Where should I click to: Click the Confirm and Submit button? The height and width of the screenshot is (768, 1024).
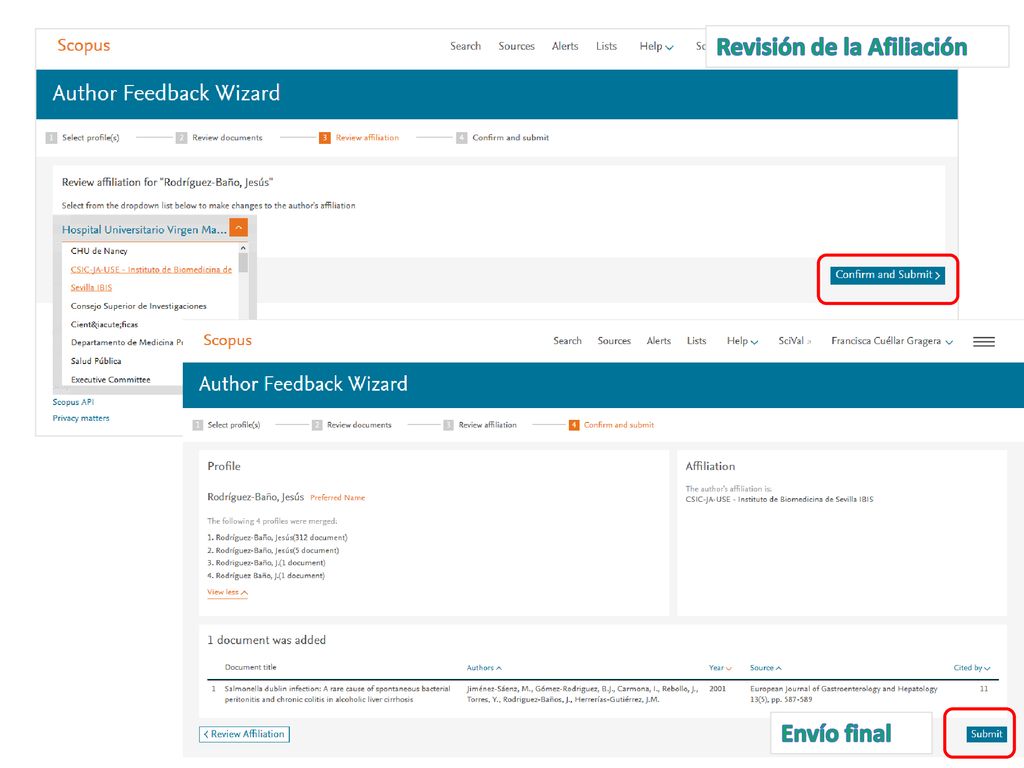pos(888,275)
